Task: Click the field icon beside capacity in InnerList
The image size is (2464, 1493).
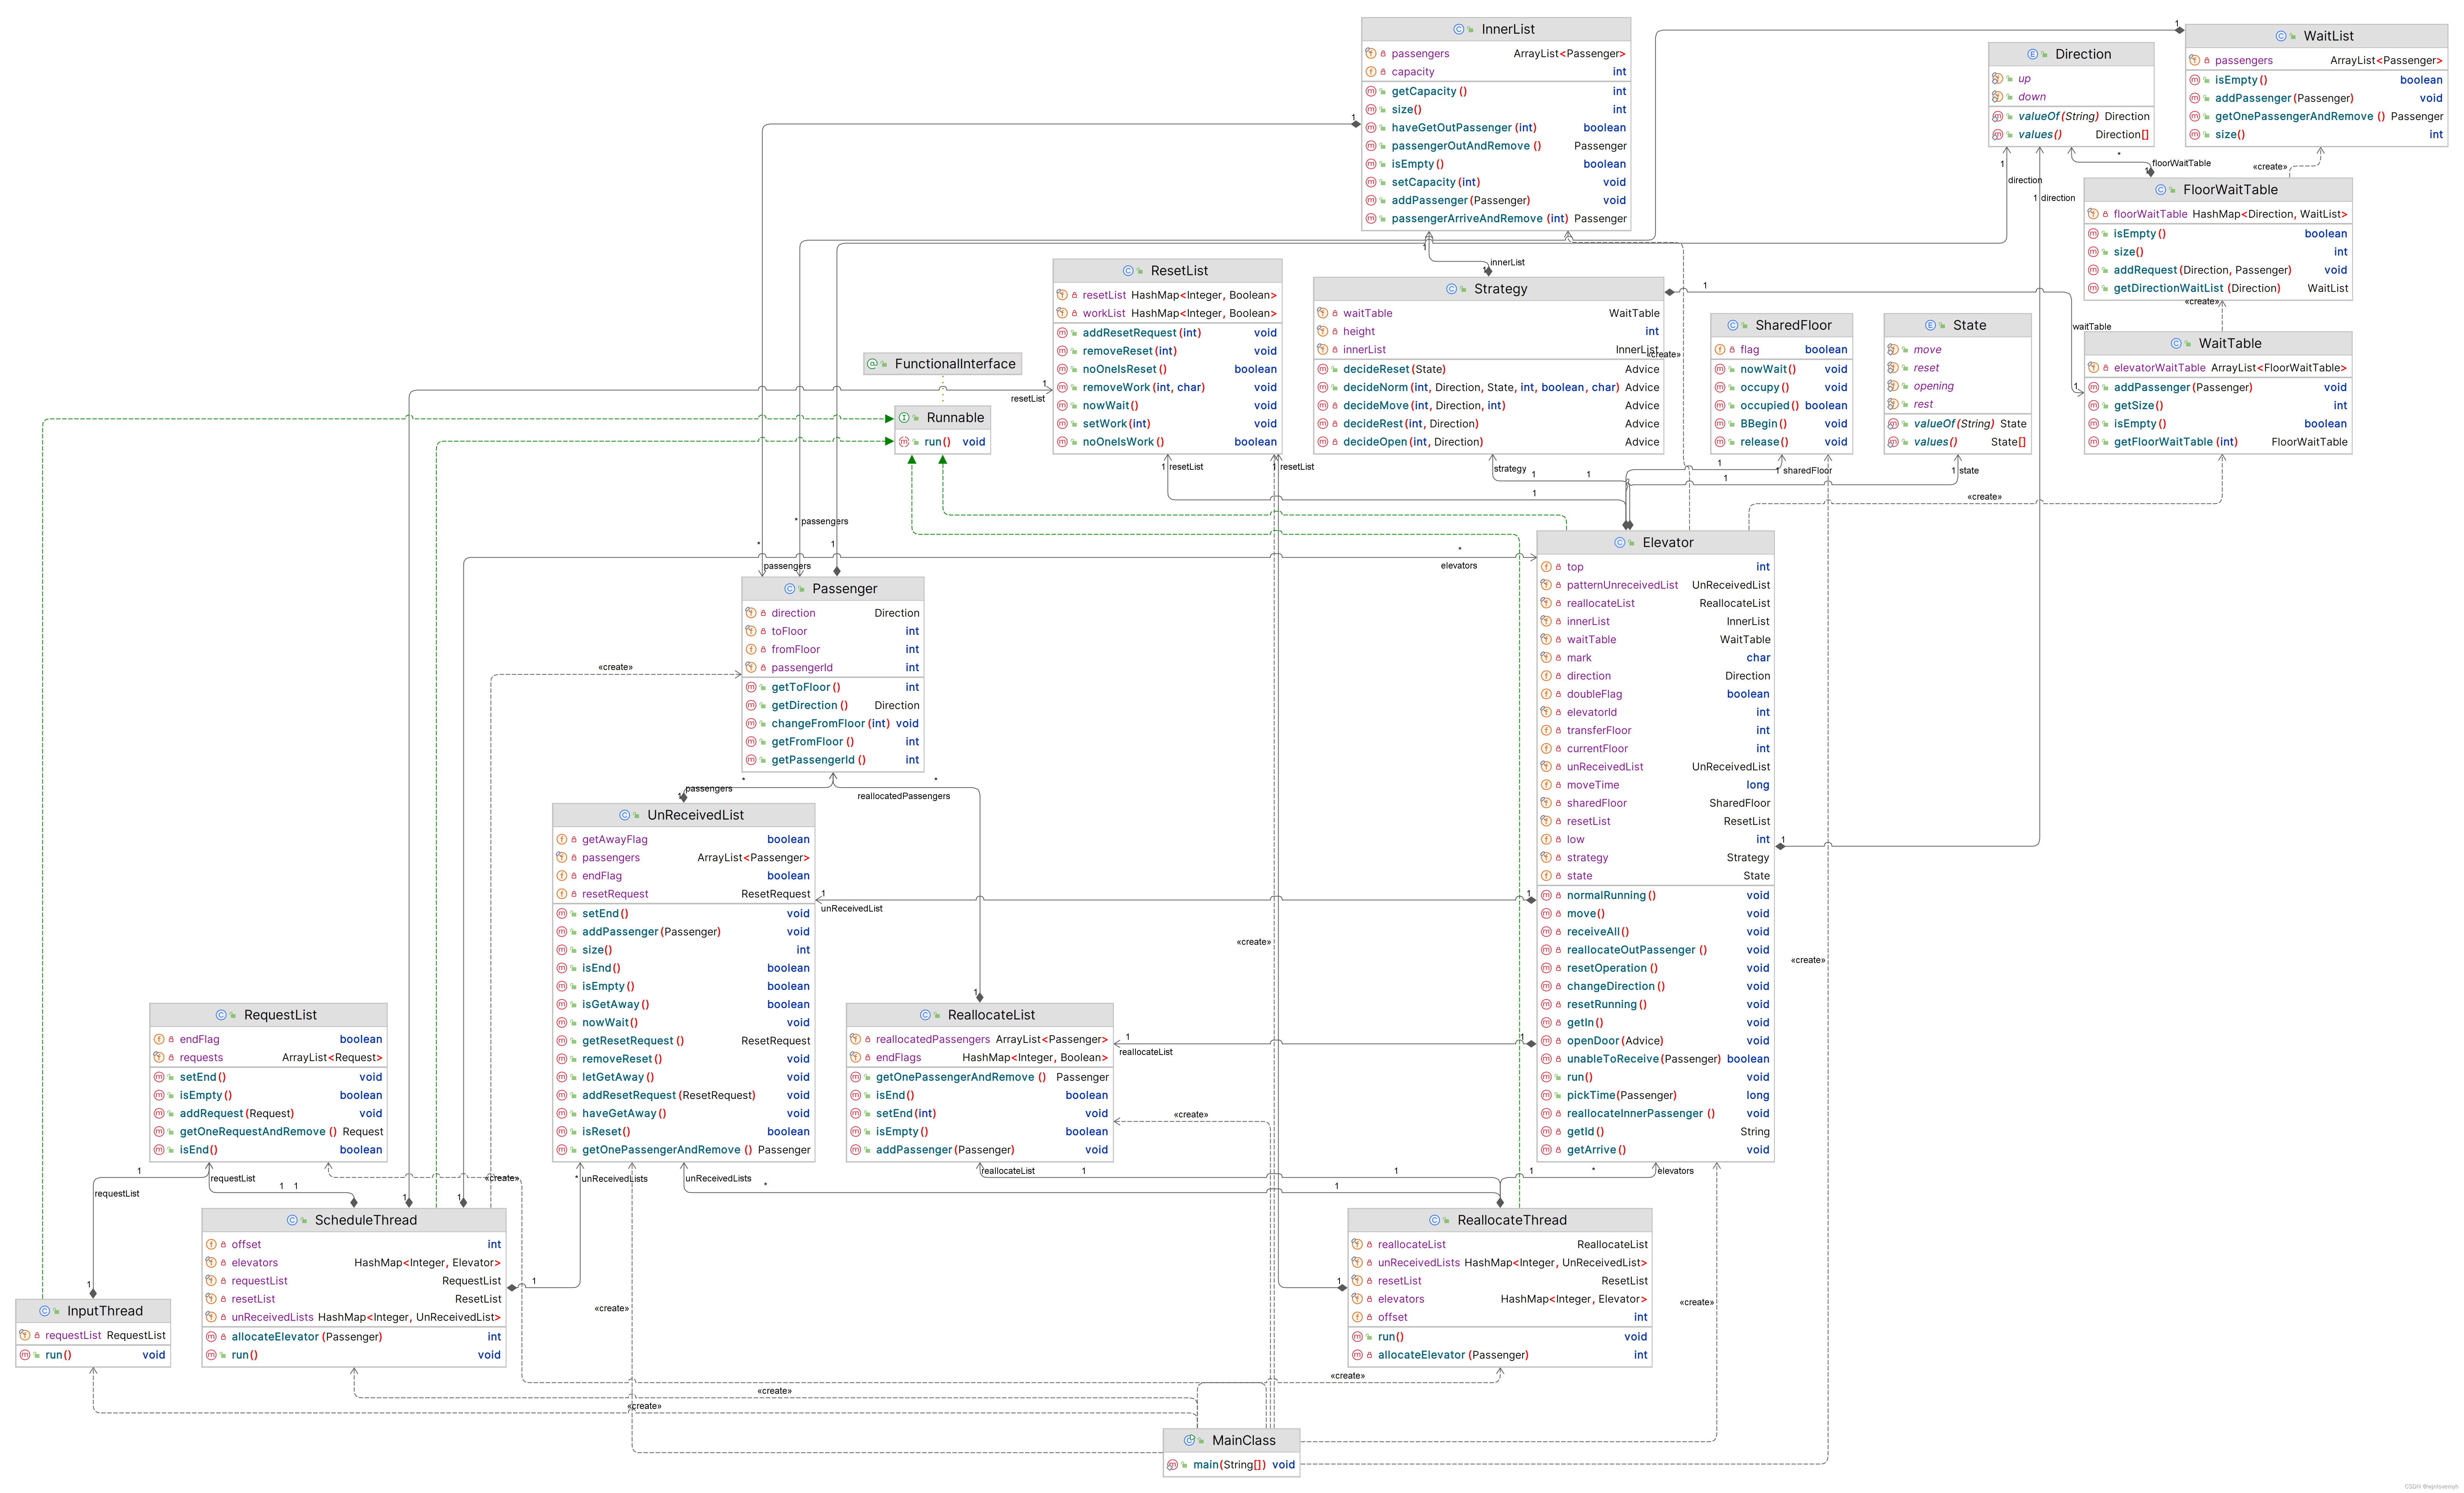Action: pyautogui.click(x=1371, y=72)
